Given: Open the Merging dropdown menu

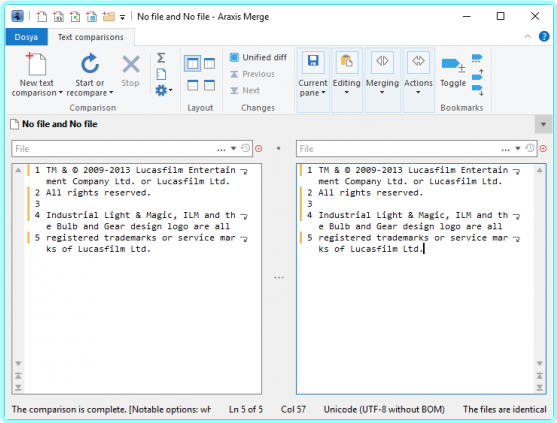Looking at the screenshot, I should point(382,80).
